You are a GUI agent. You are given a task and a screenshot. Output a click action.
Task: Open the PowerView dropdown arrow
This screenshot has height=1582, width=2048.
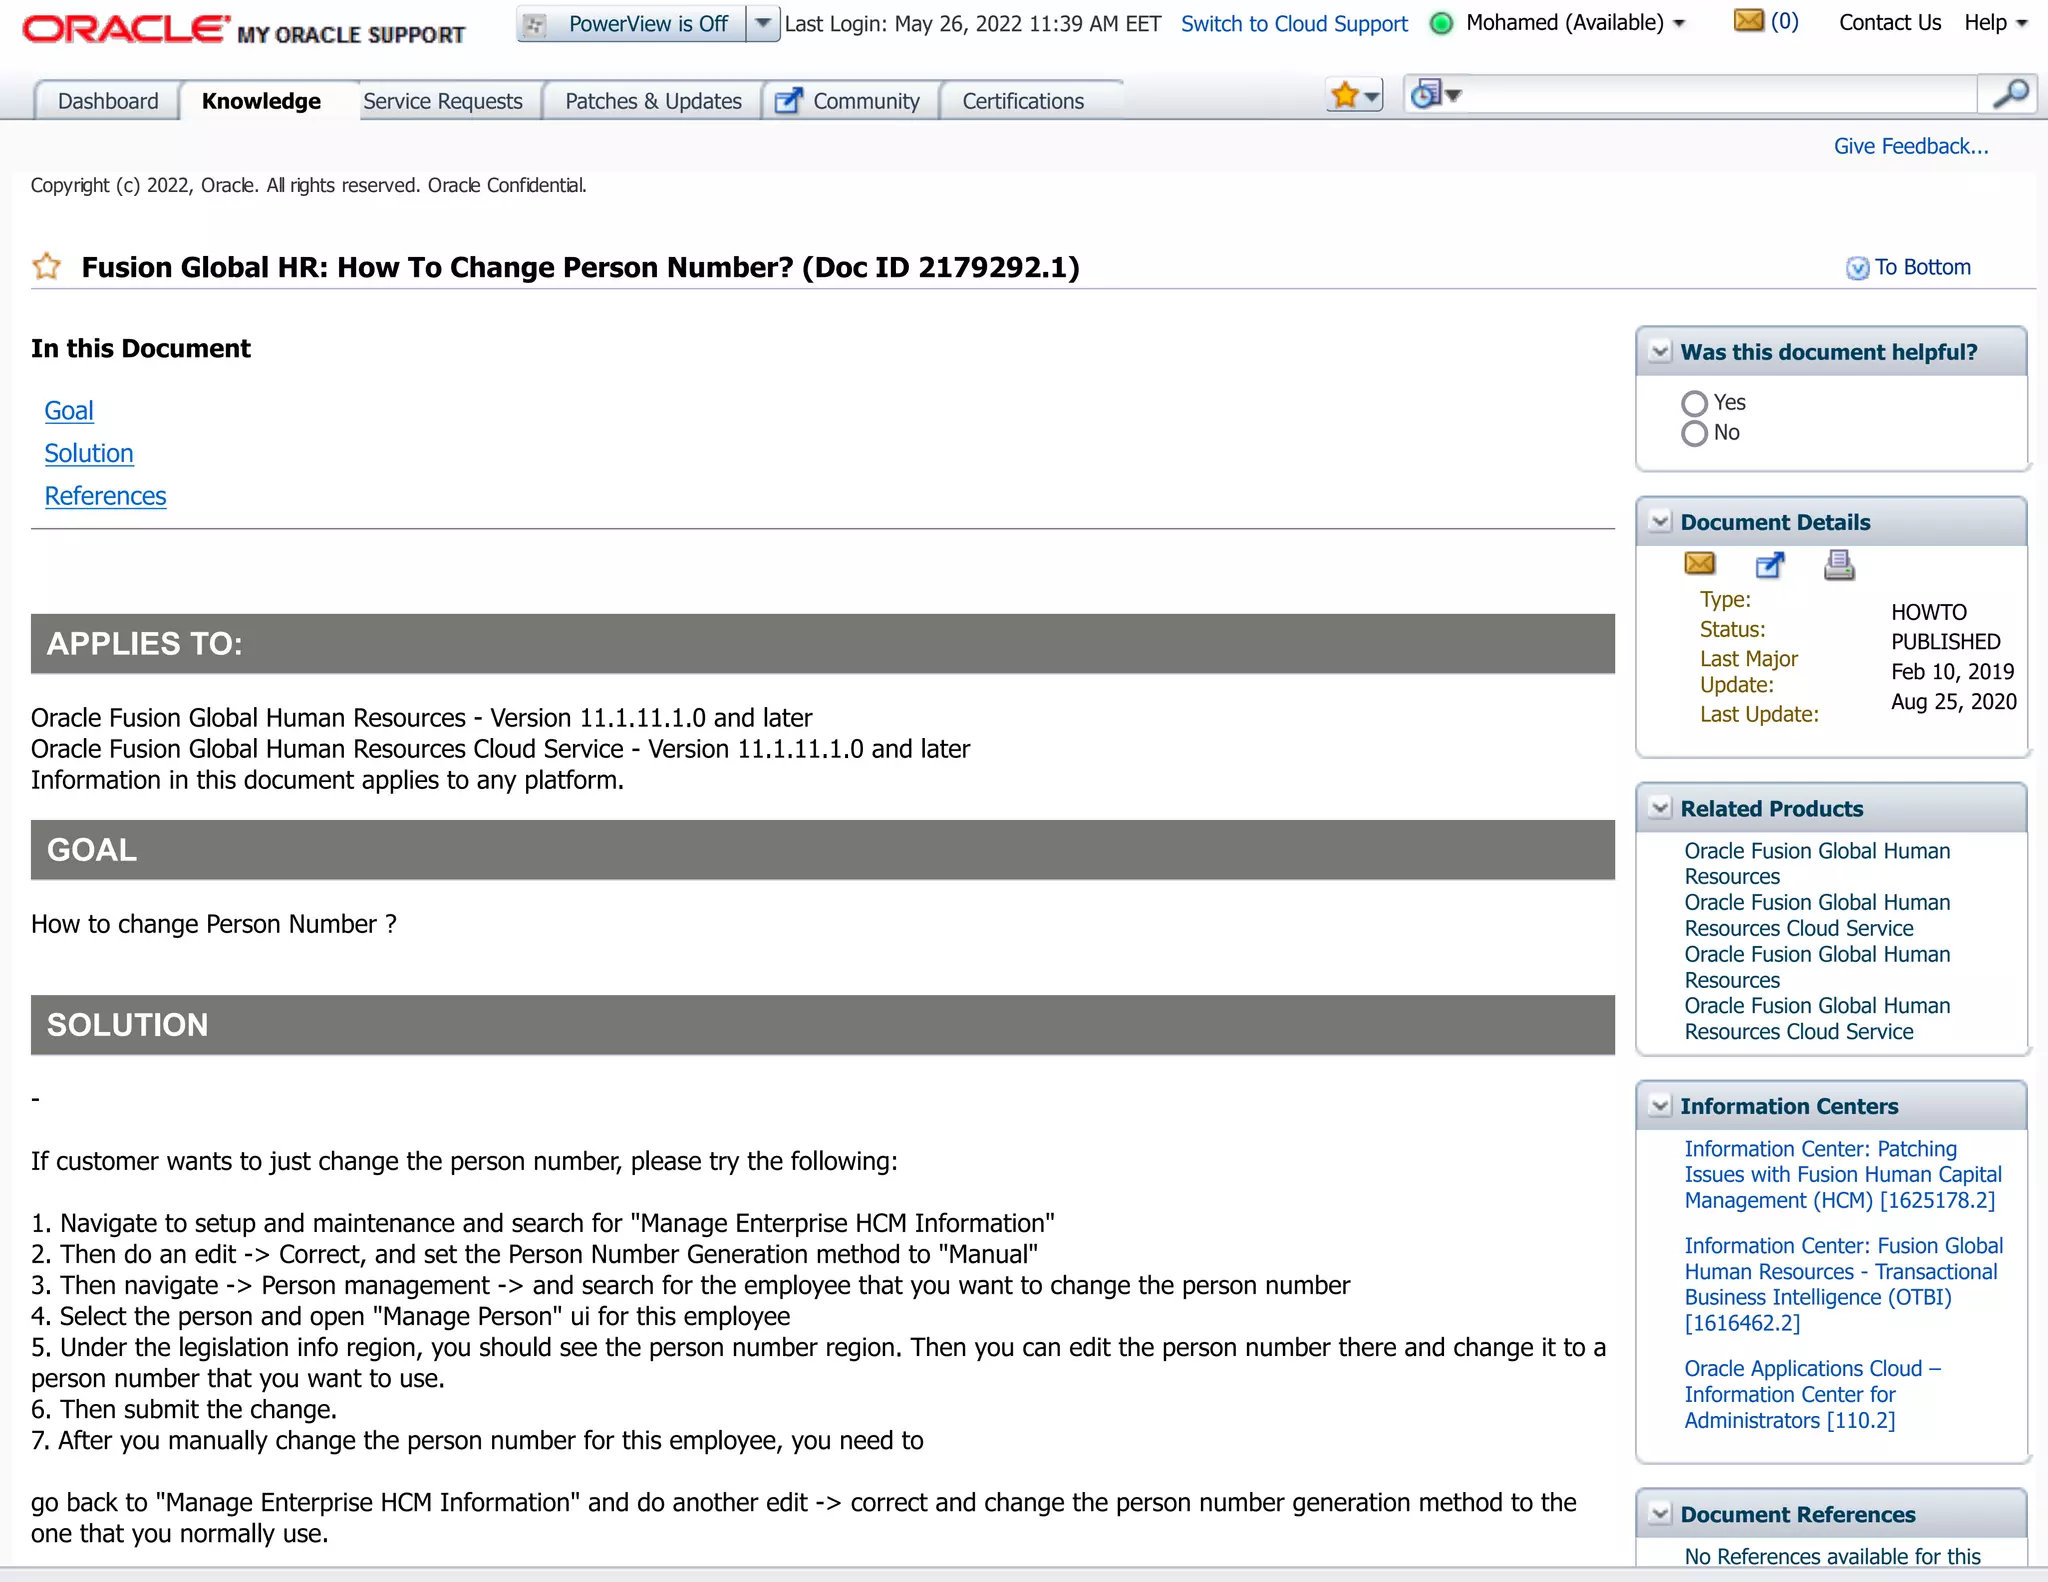pos(763,23)
